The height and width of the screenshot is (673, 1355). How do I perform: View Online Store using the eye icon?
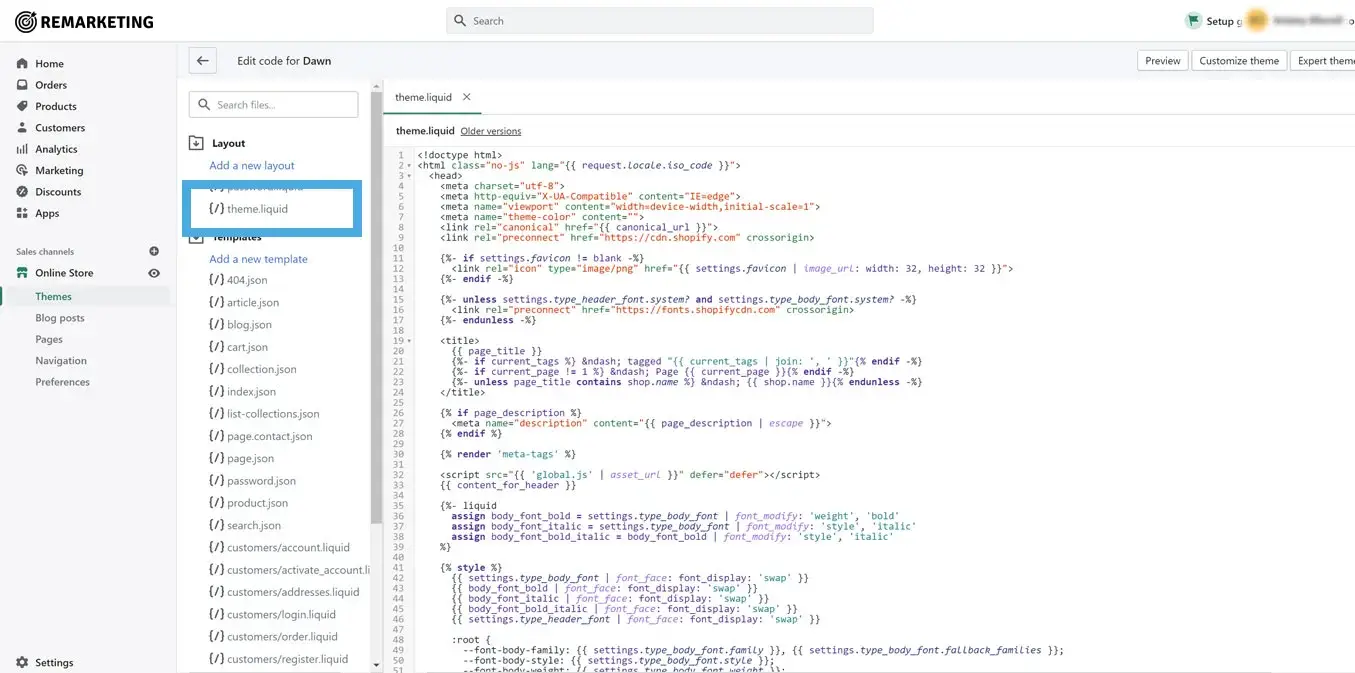(154, 273)
